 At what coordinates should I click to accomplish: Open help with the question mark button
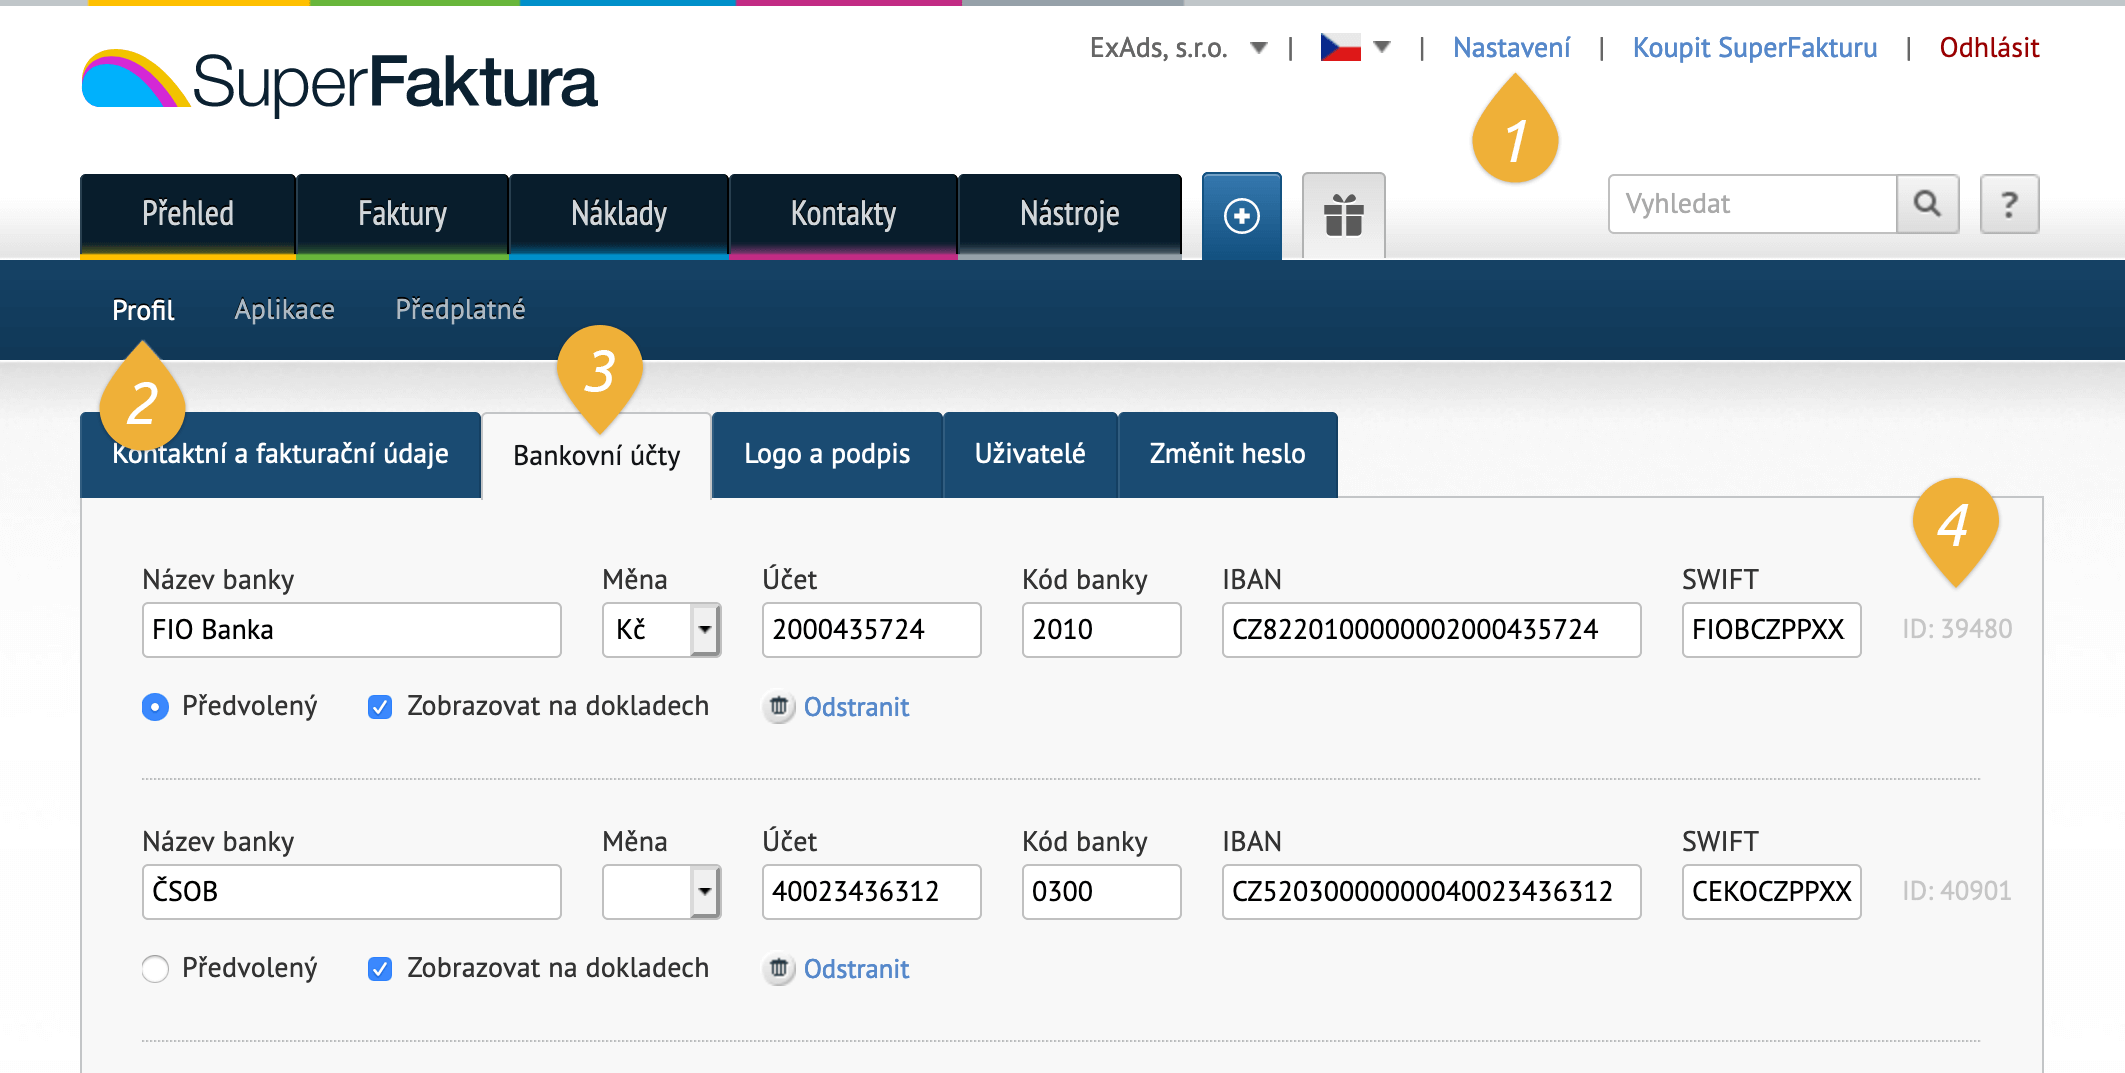click(x=2009, y=204)
